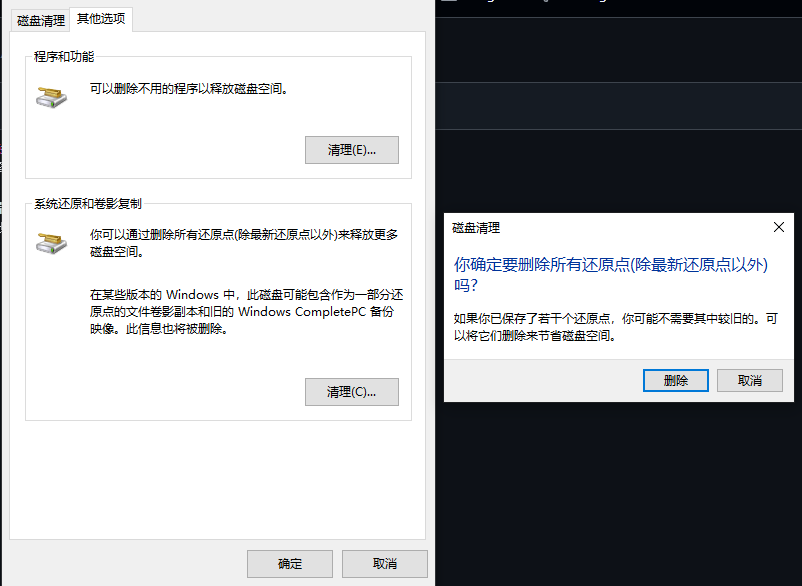Click the 清理(C)... button under 系统还原和卷影复制

[x=352, y=391]
